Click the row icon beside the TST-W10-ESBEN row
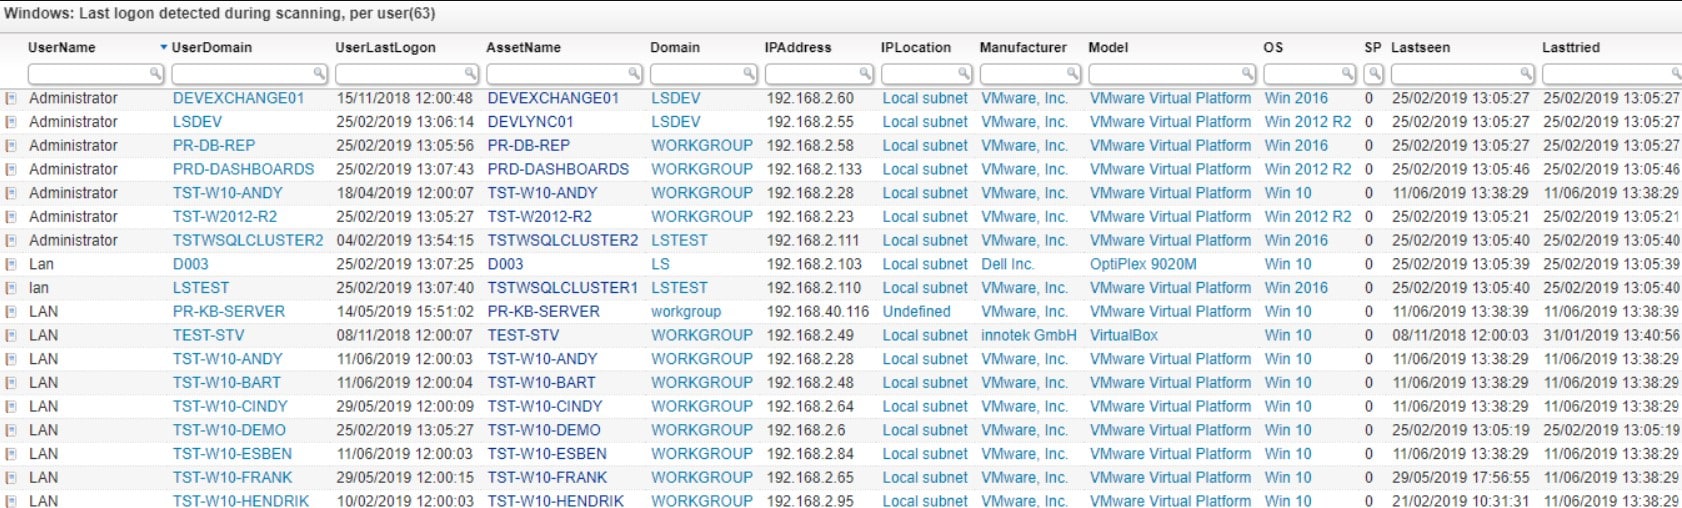The width and height of the screenshot is (1682, 508). tap(10, 454)
